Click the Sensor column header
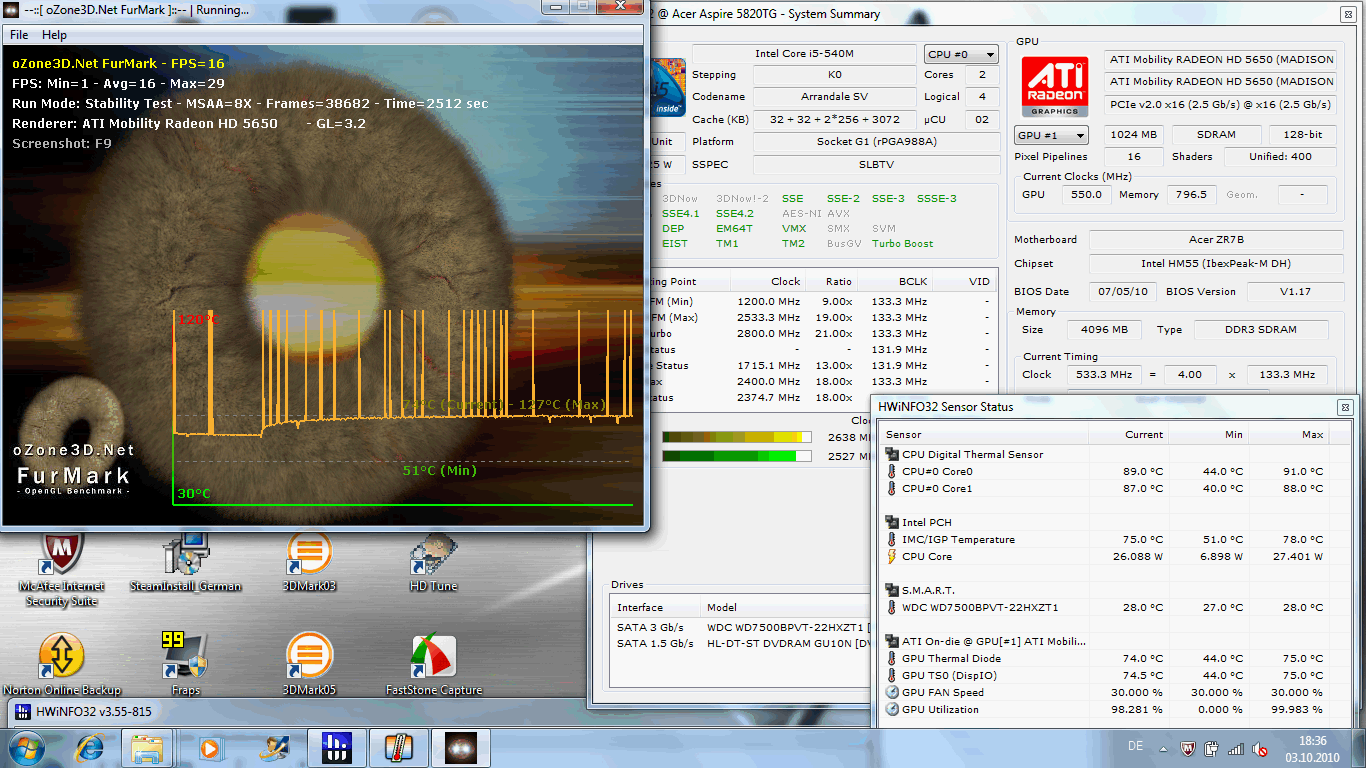 click(x=984, y=435)
